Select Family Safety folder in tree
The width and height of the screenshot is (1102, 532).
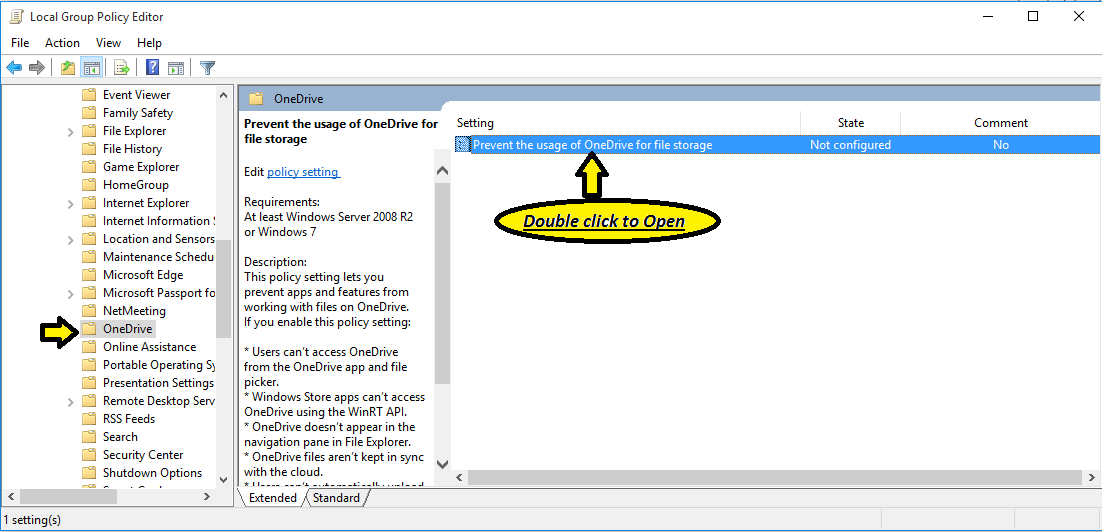[138, 112]
